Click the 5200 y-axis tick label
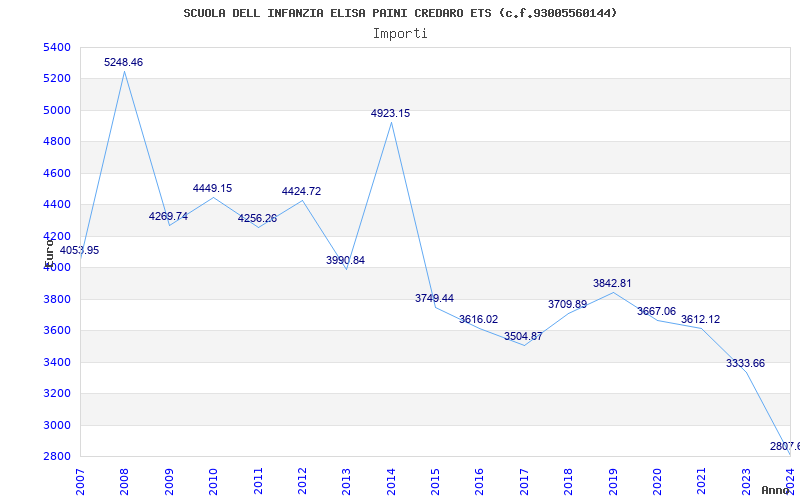Screen dimensions: 800x500 coord(58,79)
